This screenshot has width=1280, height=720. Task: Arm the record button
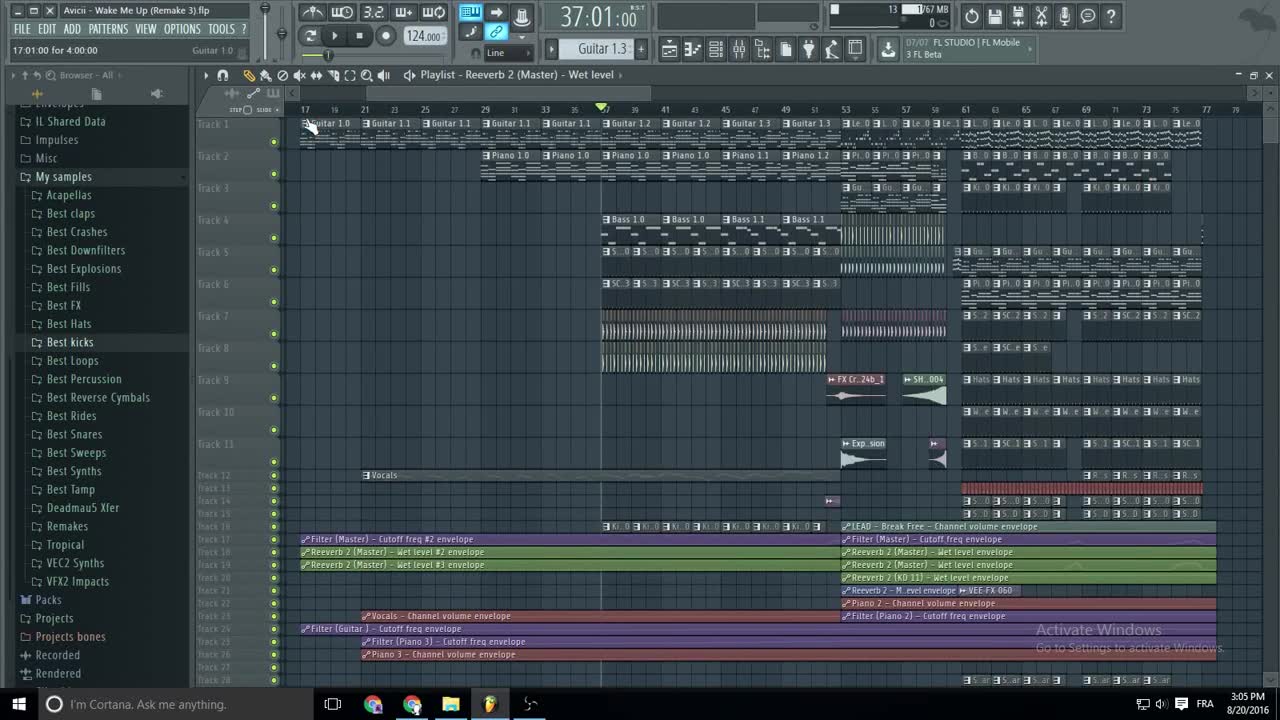coord(386,36)
